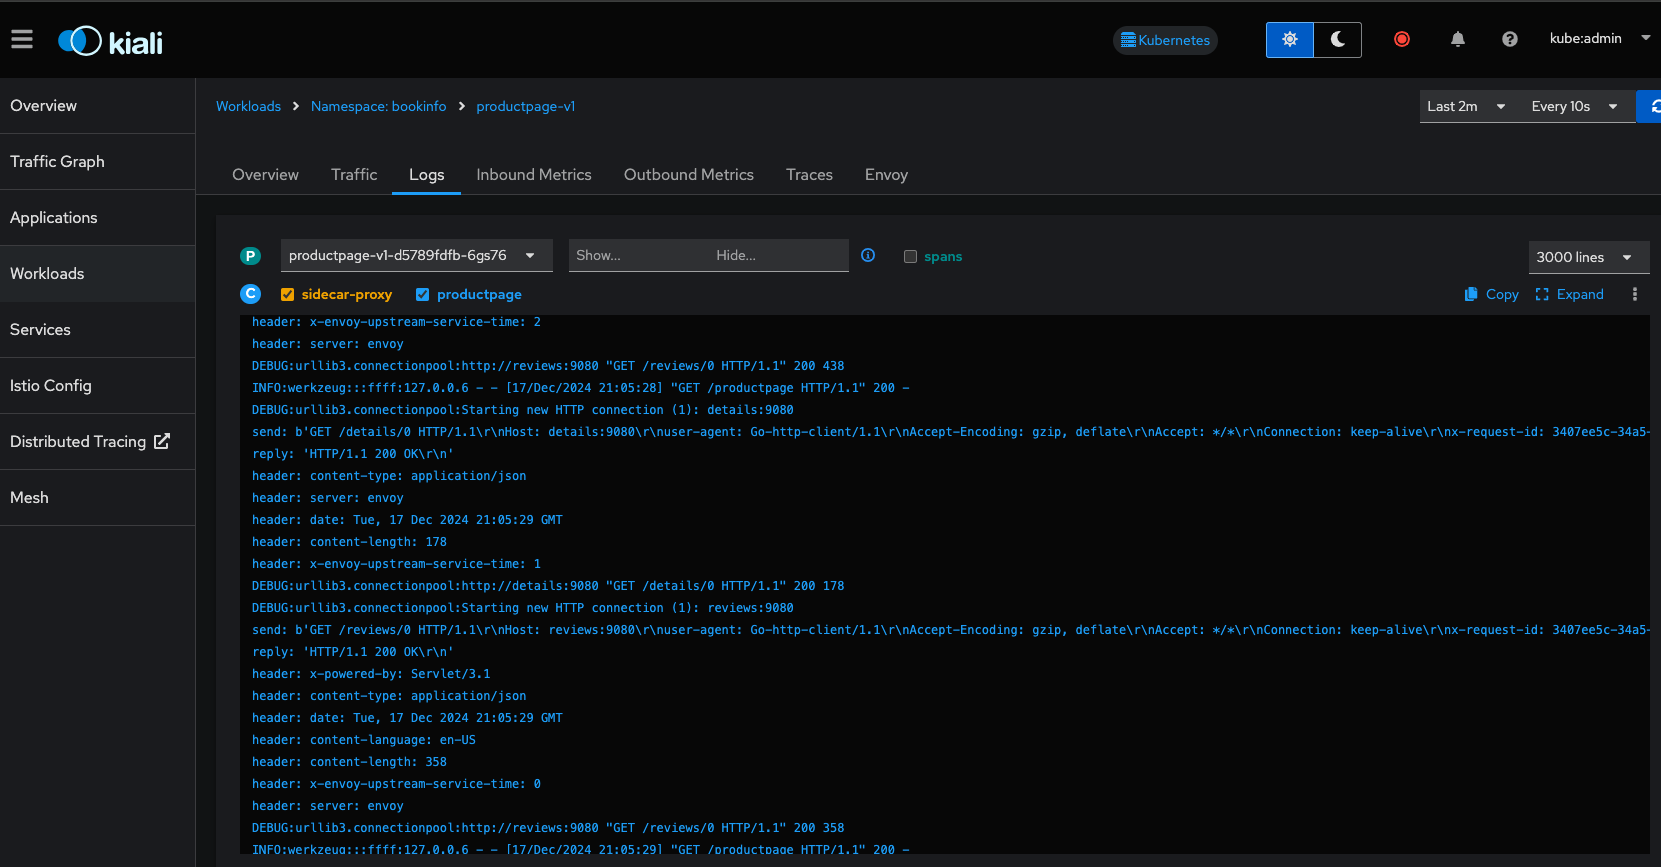The height and width of the screenshot is (867, 1661).
Task: Click the 'header: content-language: en-US' log line
Action: coord(364,740)
